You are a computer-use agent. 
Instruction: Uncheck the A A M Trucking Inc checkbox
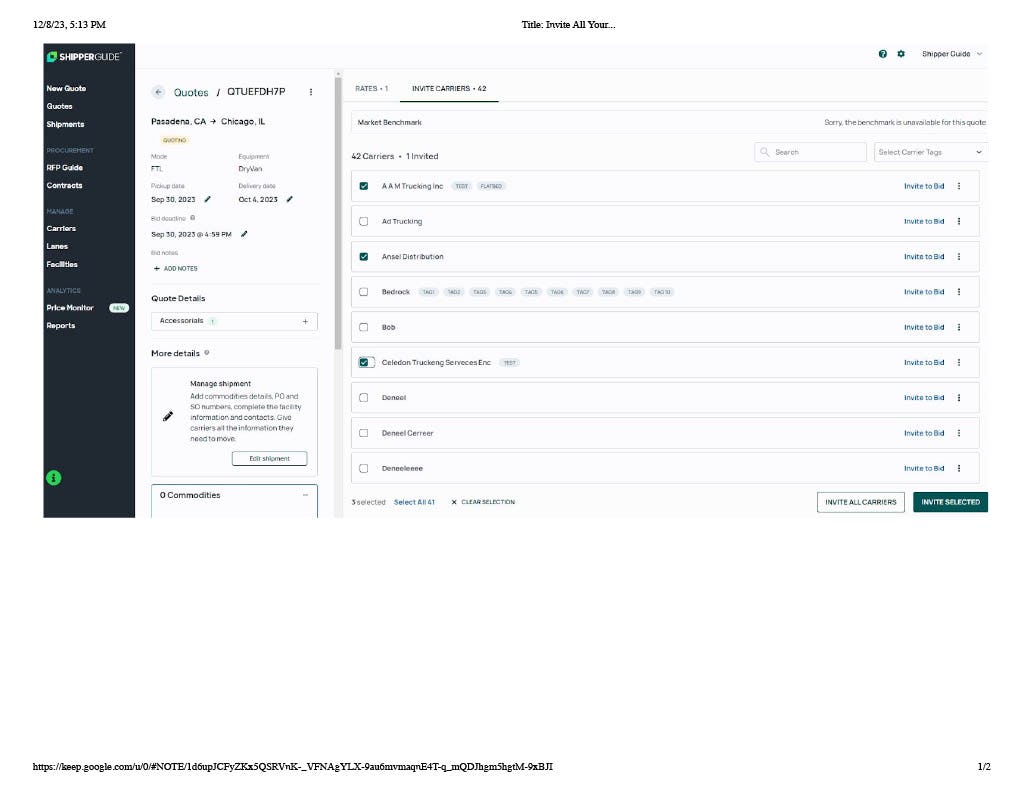364,186
